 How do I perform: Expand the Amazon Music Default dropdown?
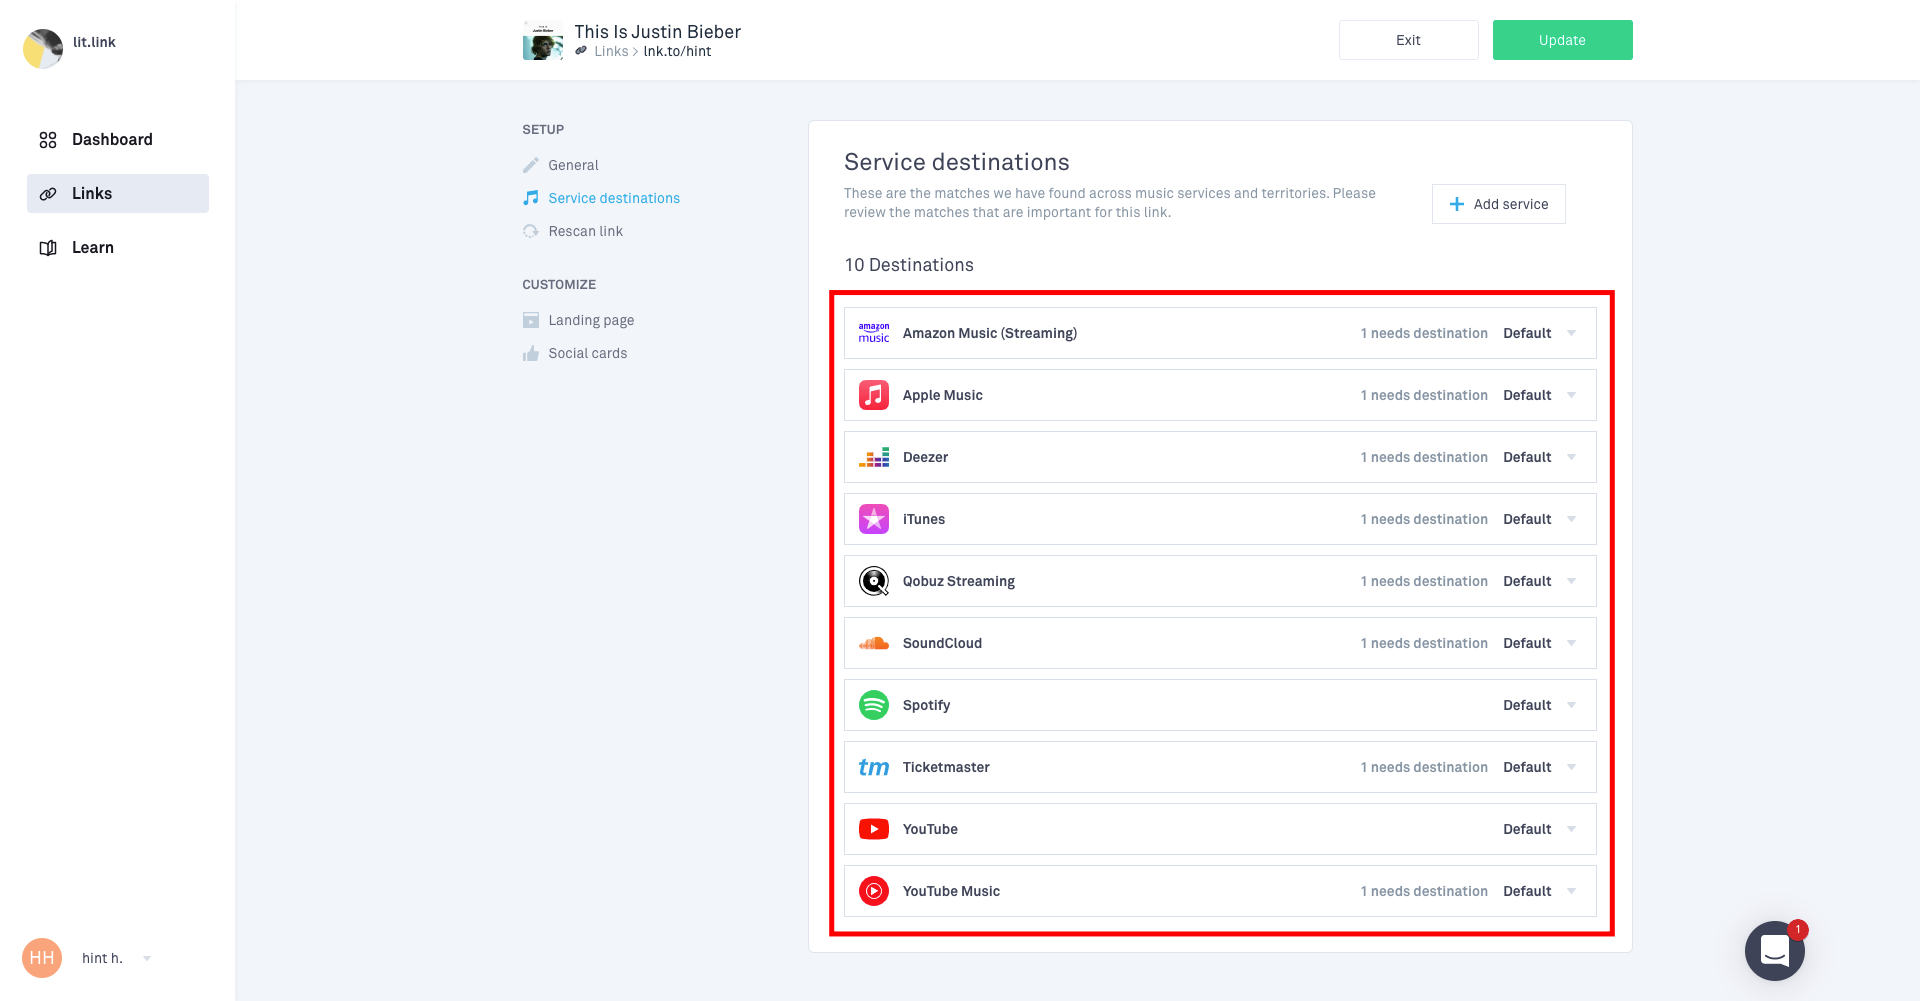coord(1571,333)
